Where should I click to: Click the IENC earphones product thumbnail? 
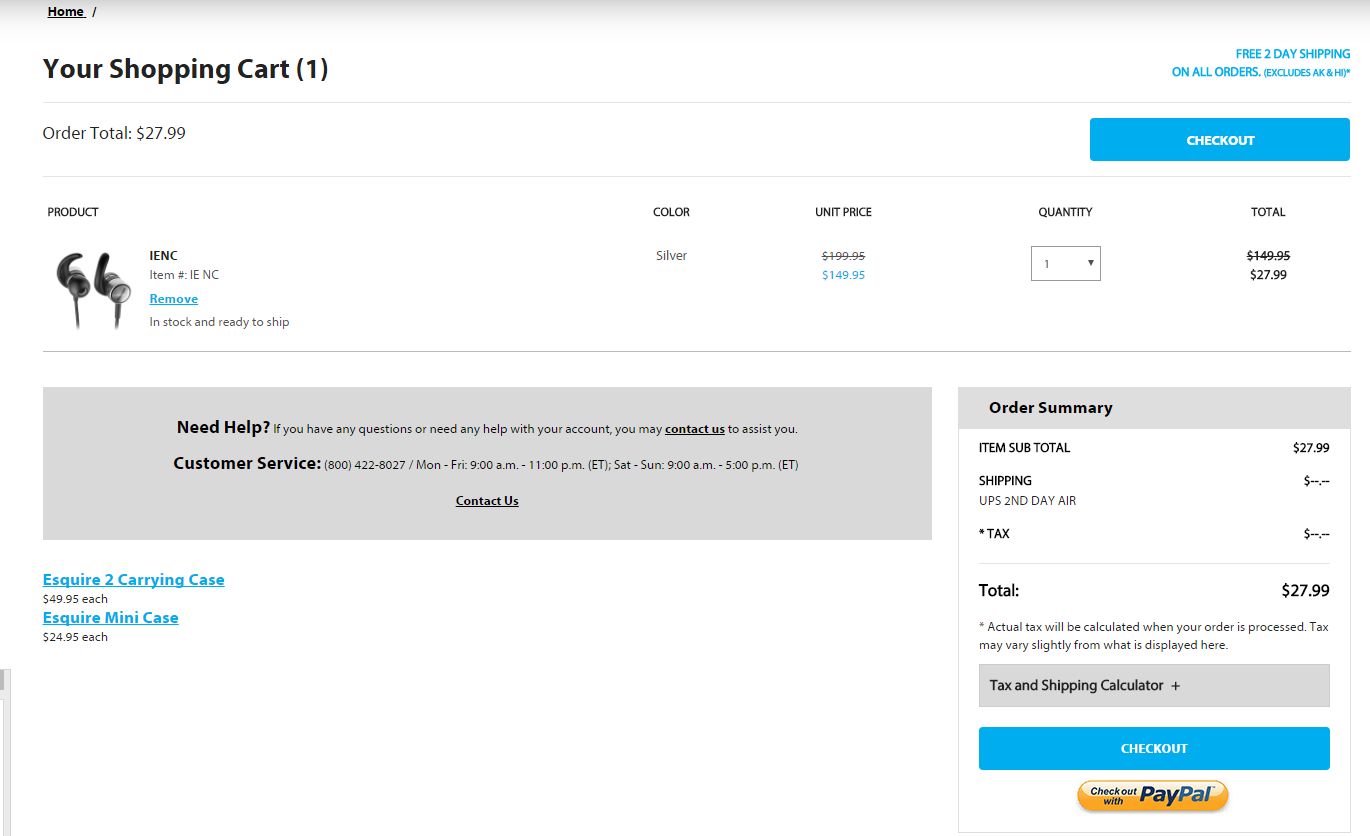(93, 289)
